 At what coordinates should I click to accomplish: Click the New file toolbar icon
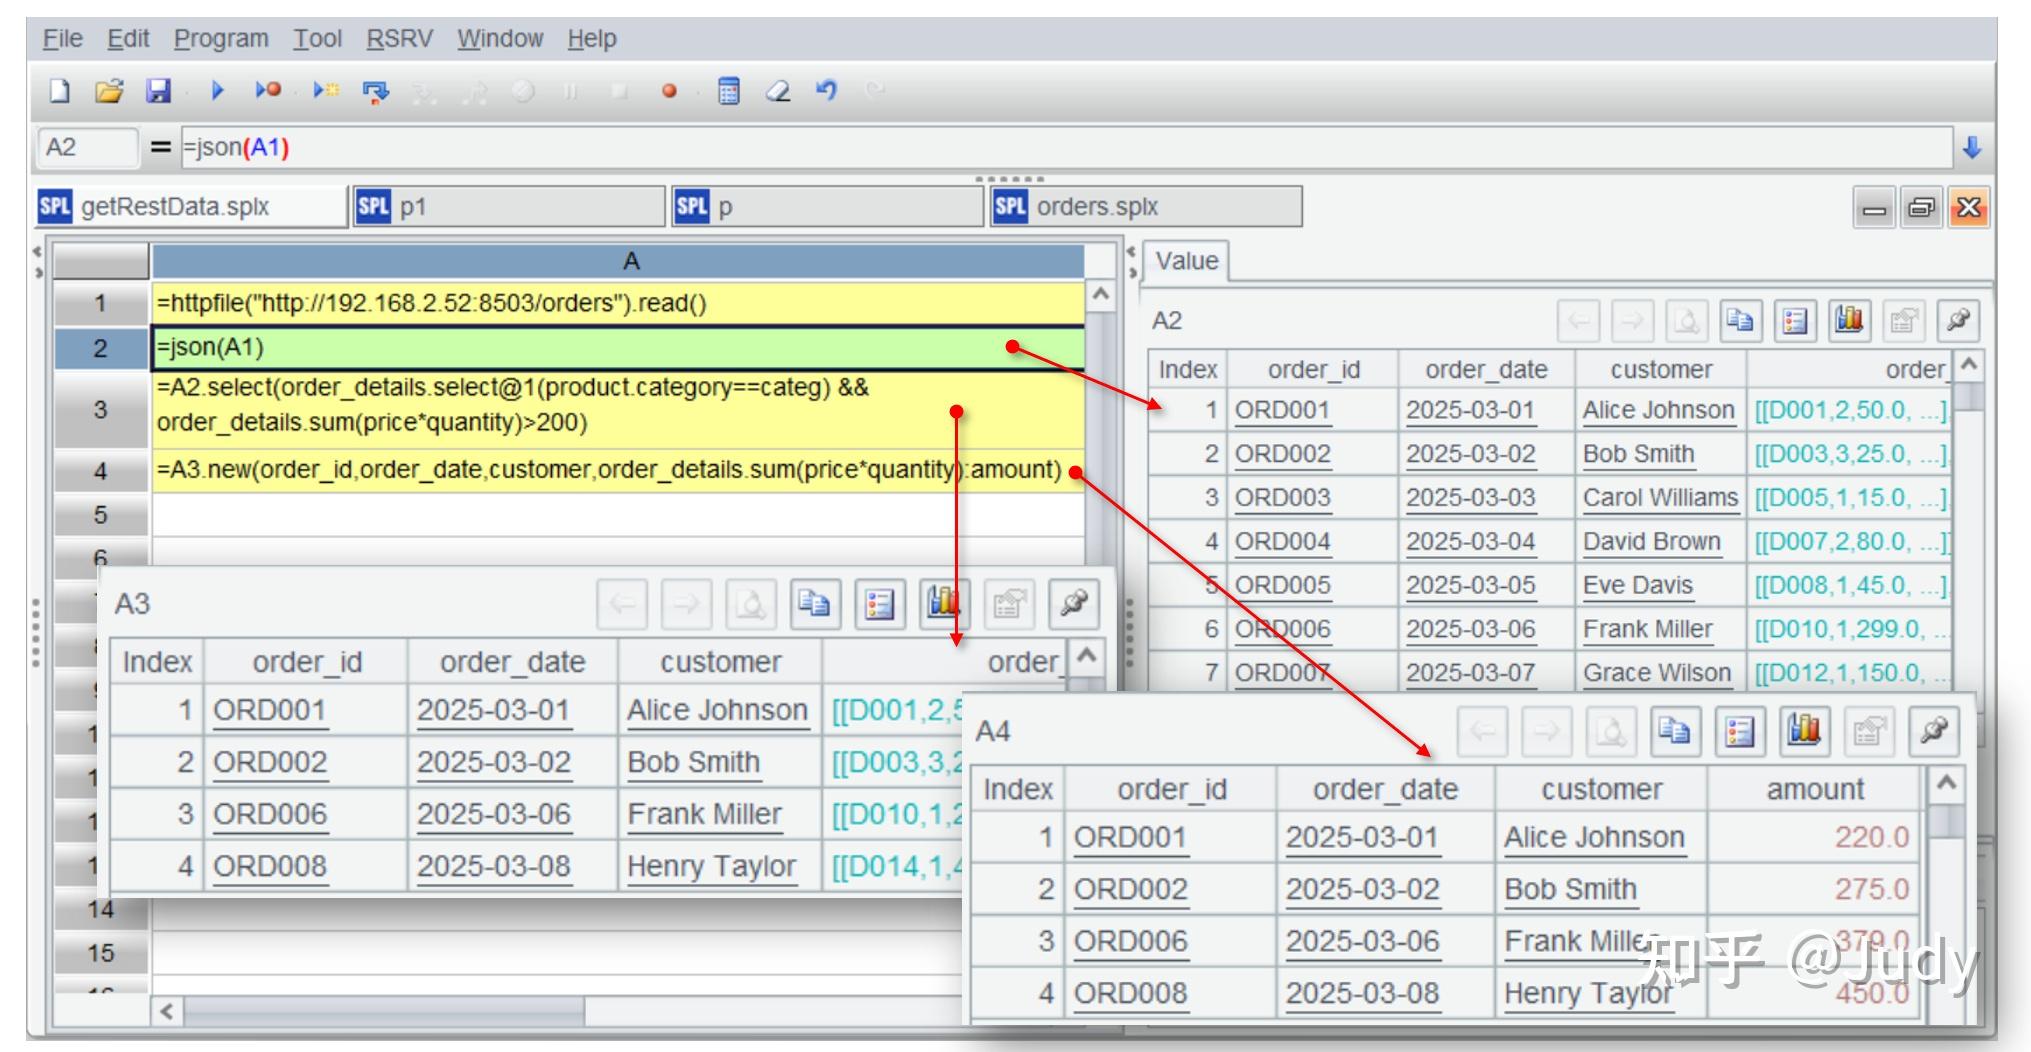[x=60, y=91]
